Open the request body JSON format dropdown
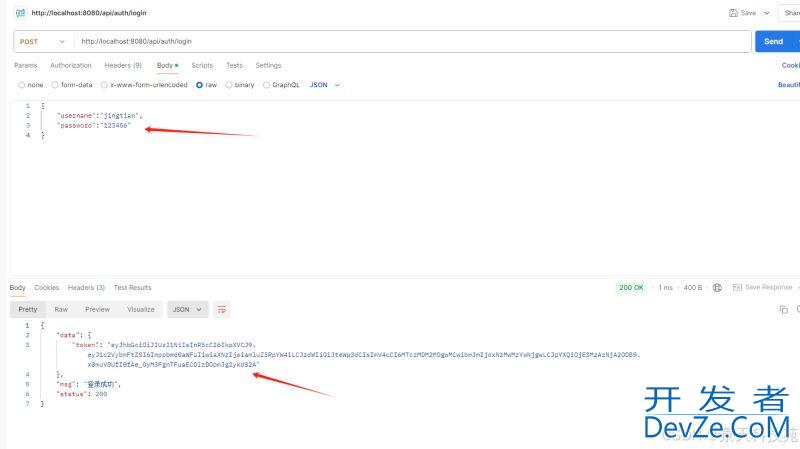The width and height of the screenshot is (800, 449). (x=325, y=85)
